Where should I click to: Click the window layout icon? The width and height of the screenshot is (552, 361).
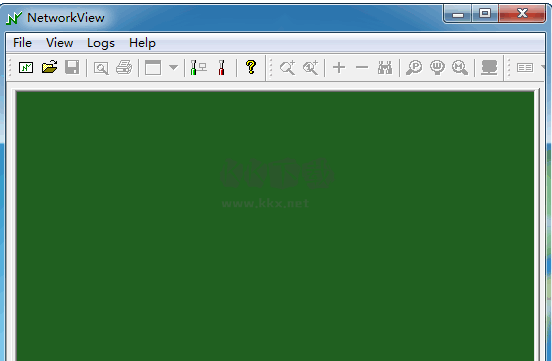coord(153,67)
